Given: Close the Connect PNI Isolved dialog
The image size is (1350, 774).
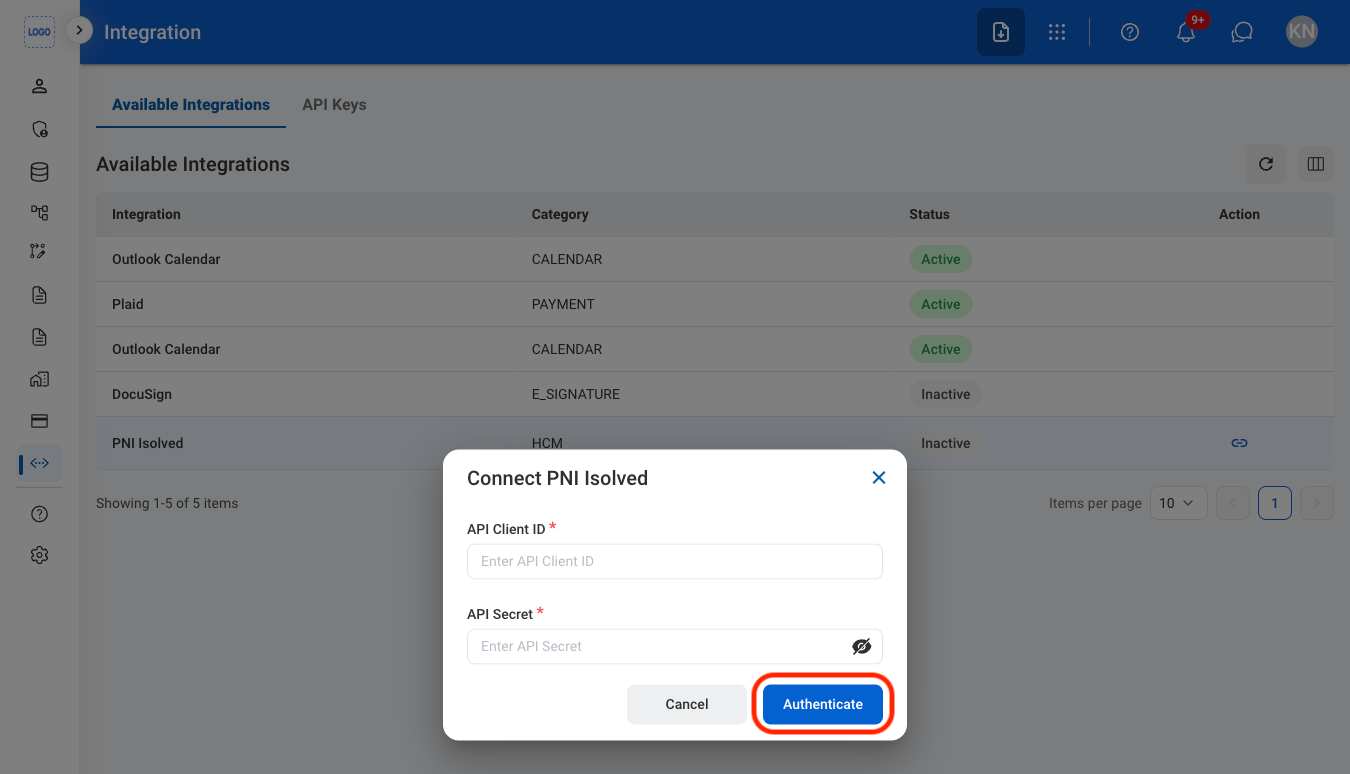Looking at the screenshot, I should [879, 478].
